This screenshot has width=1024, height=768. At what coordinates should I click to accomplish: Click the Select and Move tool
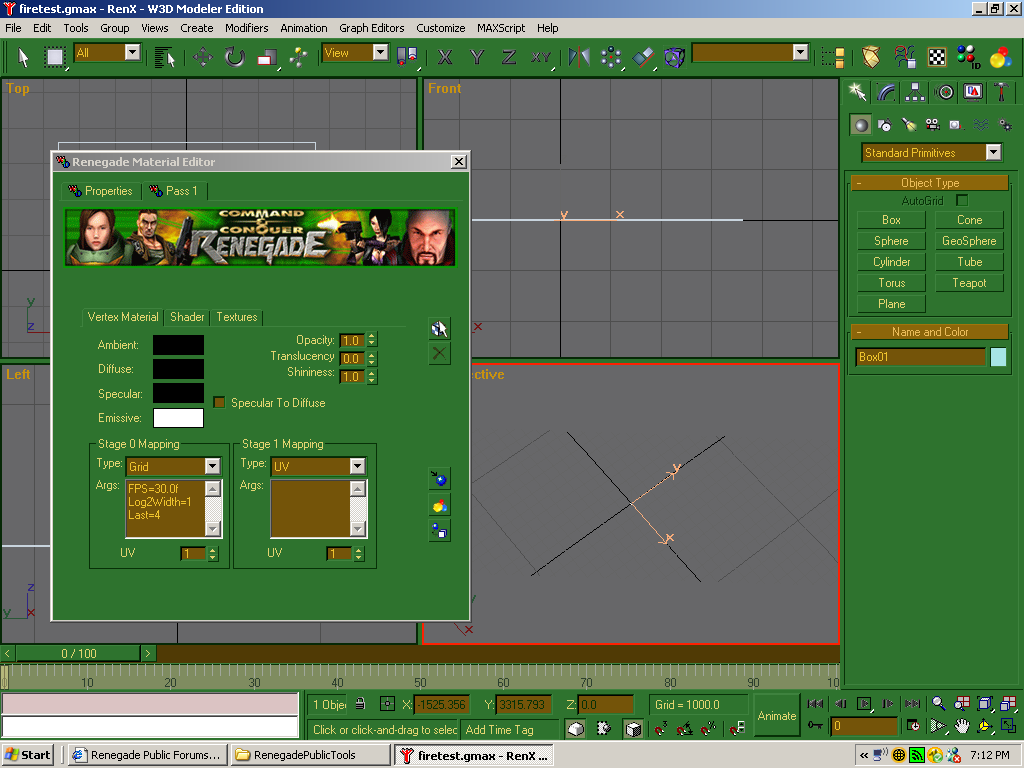203,57
